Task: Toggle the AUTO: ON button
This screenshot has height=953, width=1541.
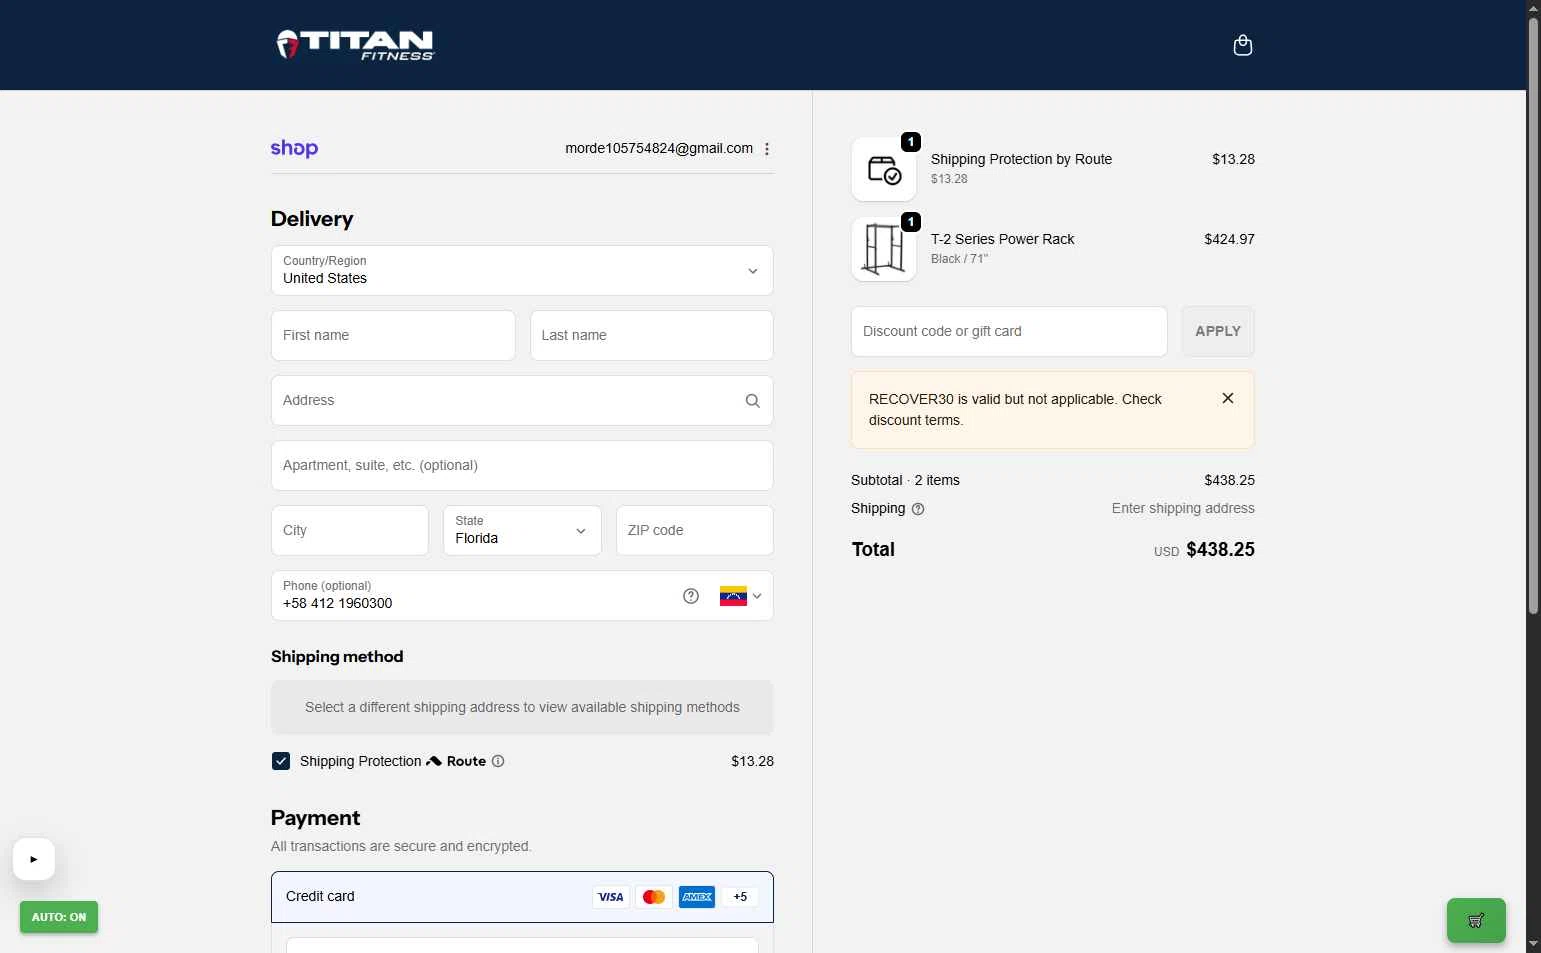Action: tap(59, 917)
